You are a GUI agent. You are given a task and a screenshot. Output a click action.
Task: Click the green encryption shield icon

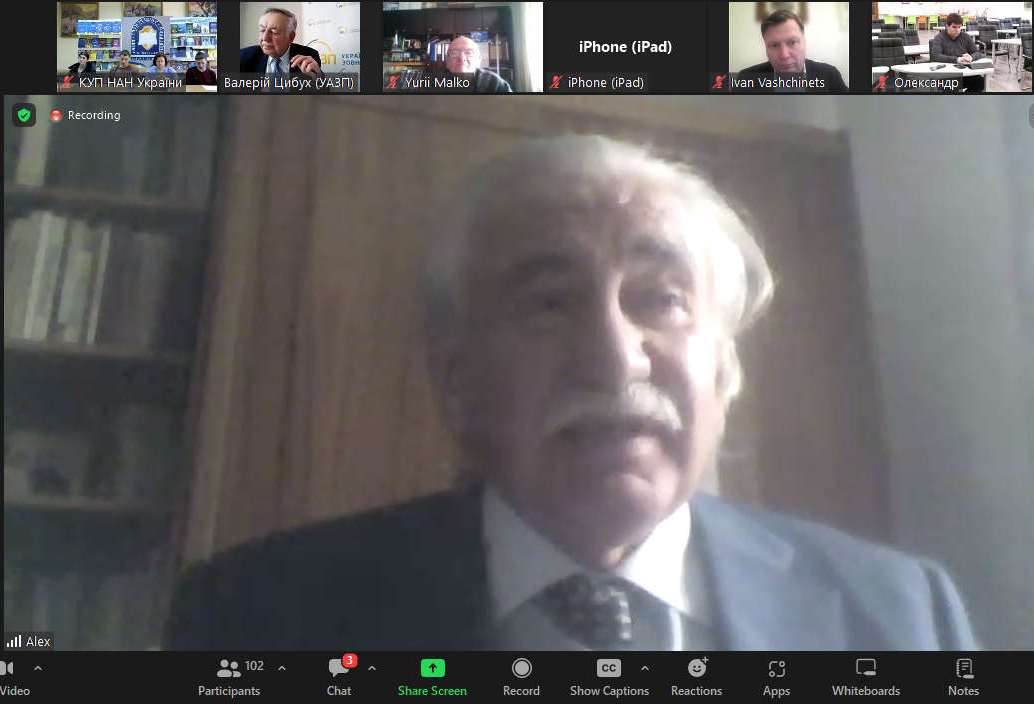[24, 115]
